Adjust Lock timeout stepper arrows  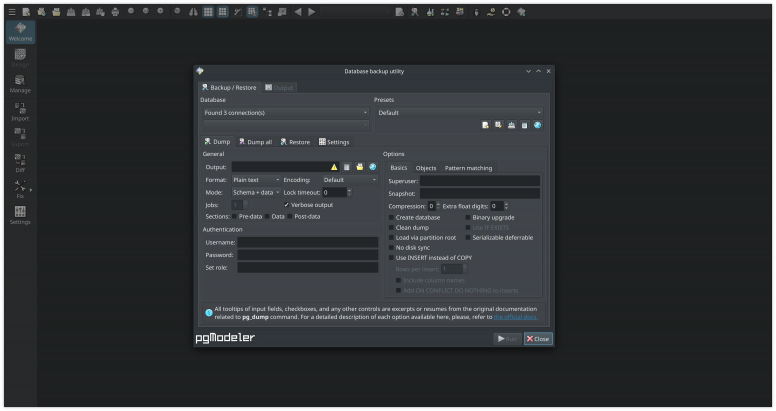pyautogui.click(x=349, y=192)
